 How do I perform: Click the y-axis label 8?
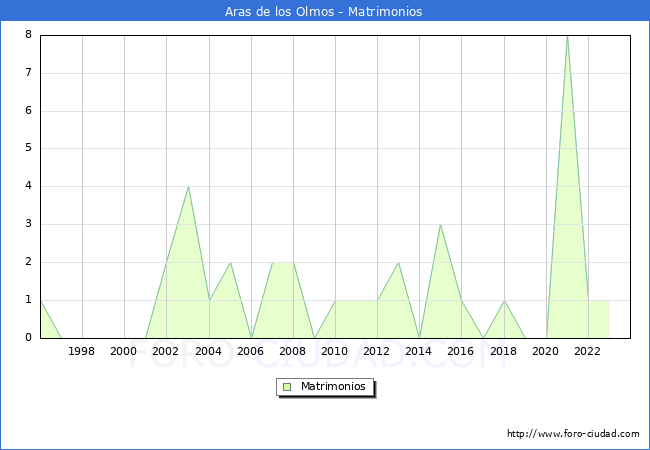[x=29, y=35]
